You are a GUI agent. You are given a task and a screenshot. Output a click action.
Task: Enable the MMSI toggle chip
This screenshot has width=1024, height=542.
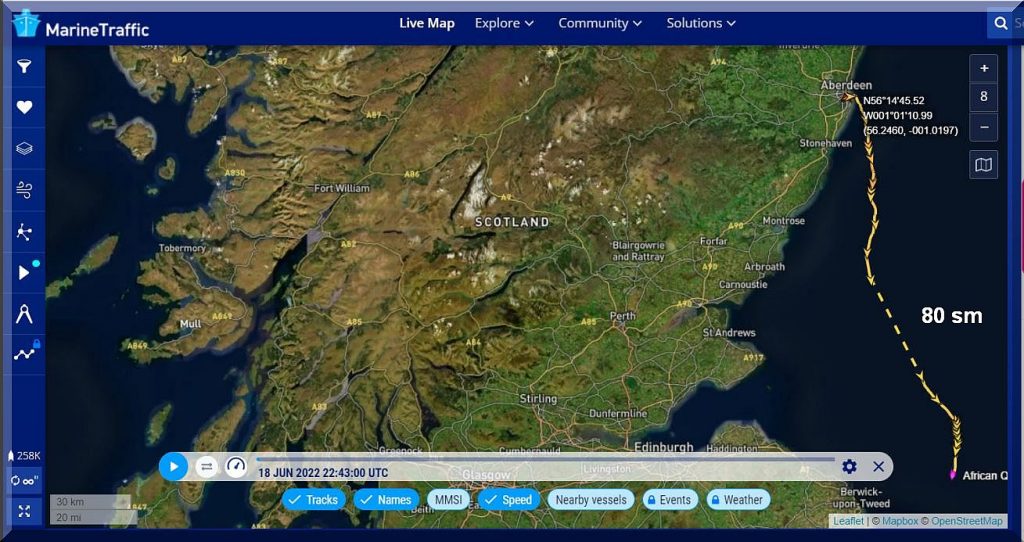448,500
